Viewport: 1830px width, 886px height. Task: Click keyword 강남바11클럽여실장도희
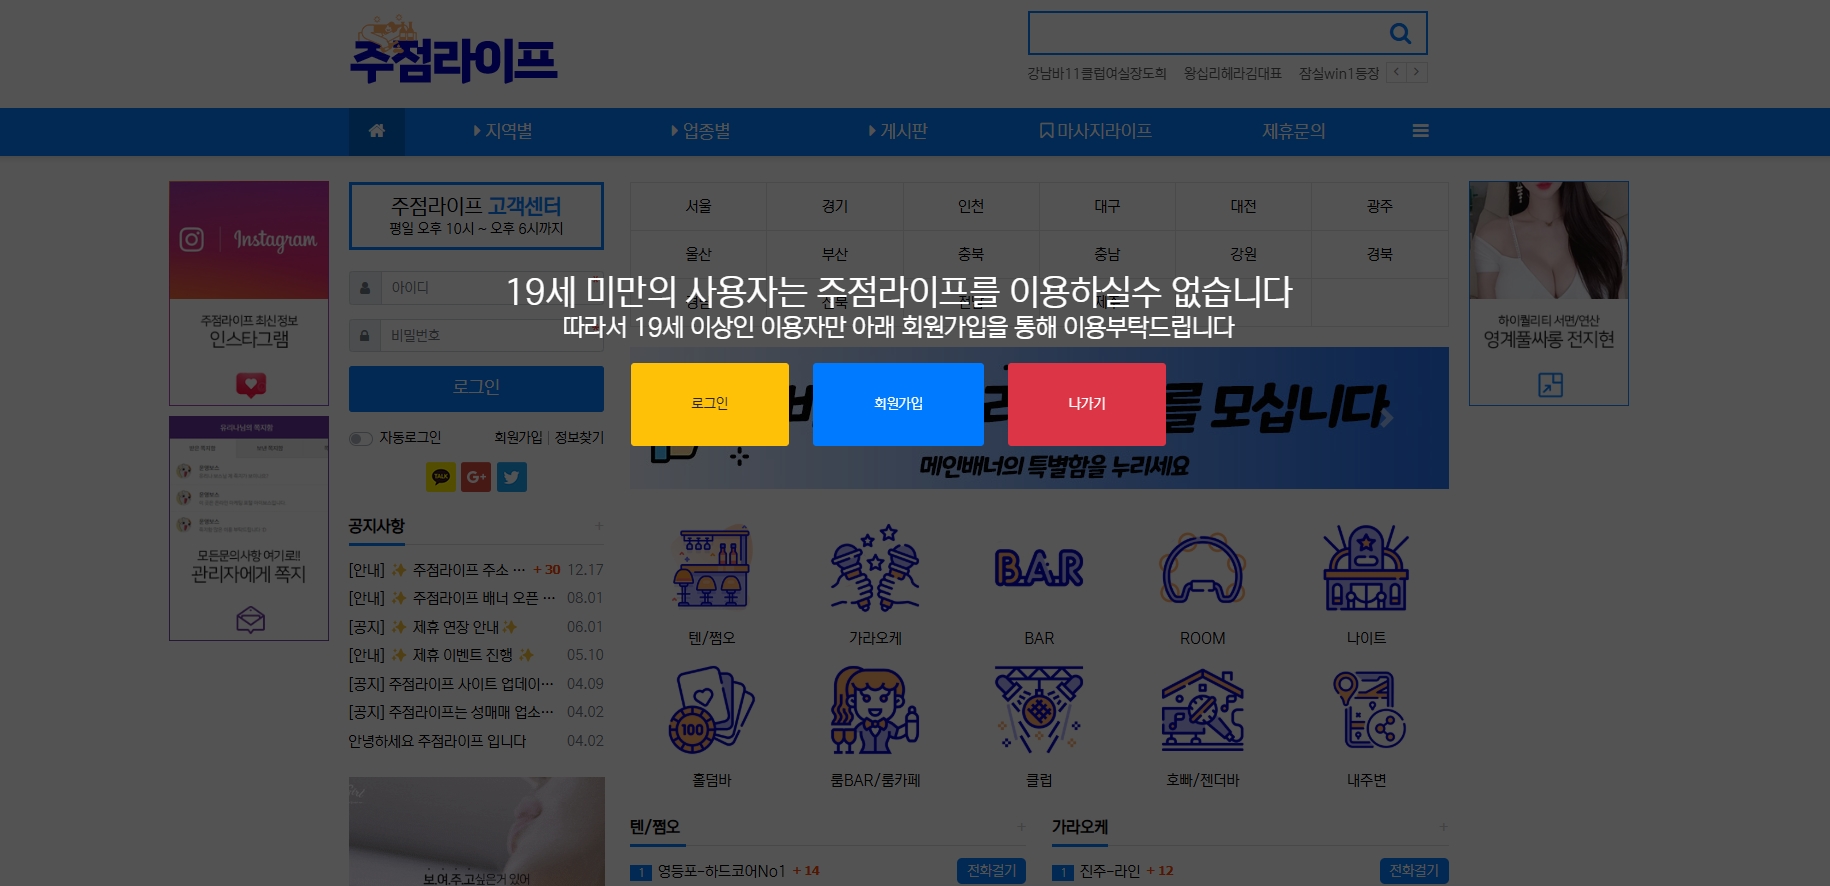pyautogui.click(x=1097, y=73)
